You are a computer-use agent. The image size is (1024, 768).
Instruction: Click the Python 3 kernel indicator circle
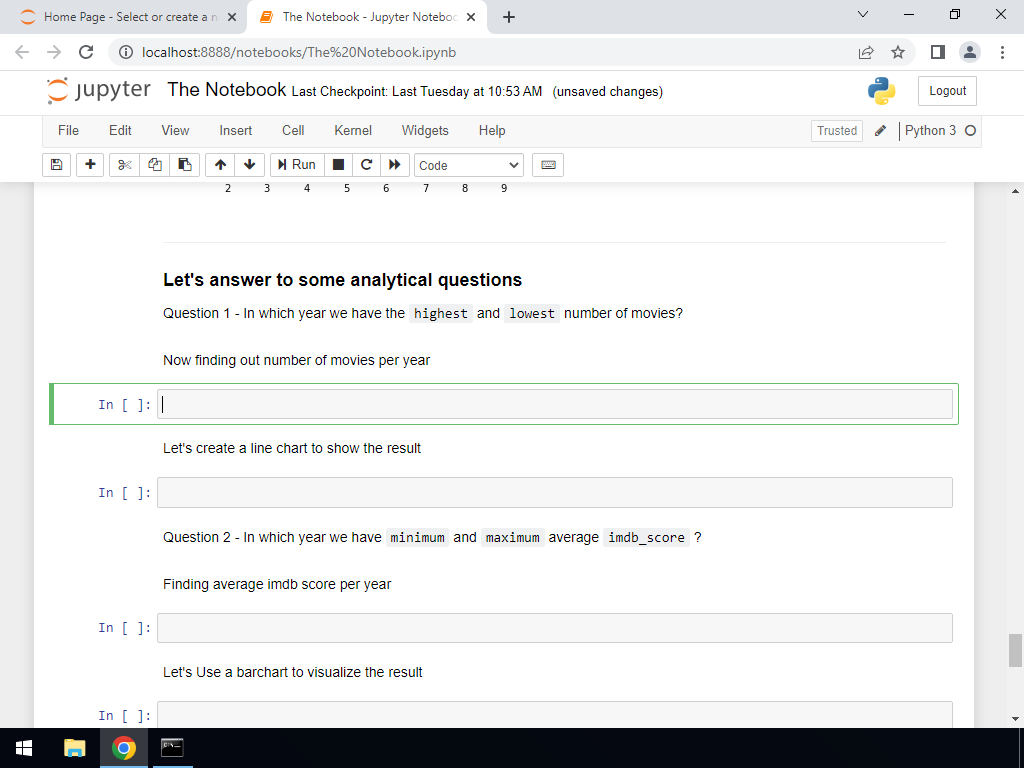click(x=970, y=131)
